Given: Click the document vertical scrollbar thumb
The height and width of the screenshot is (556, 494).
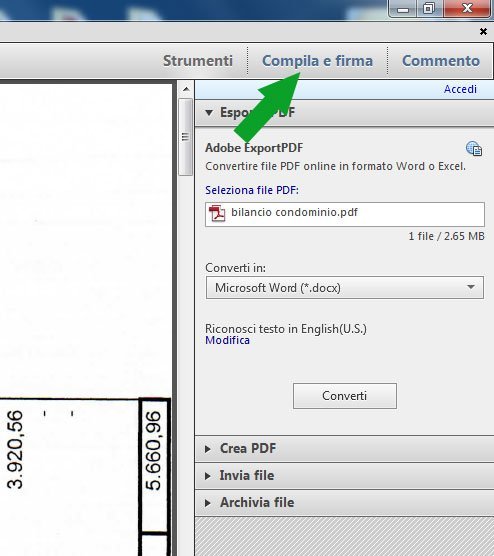Looking at the screenshot, I should [185, 137].
